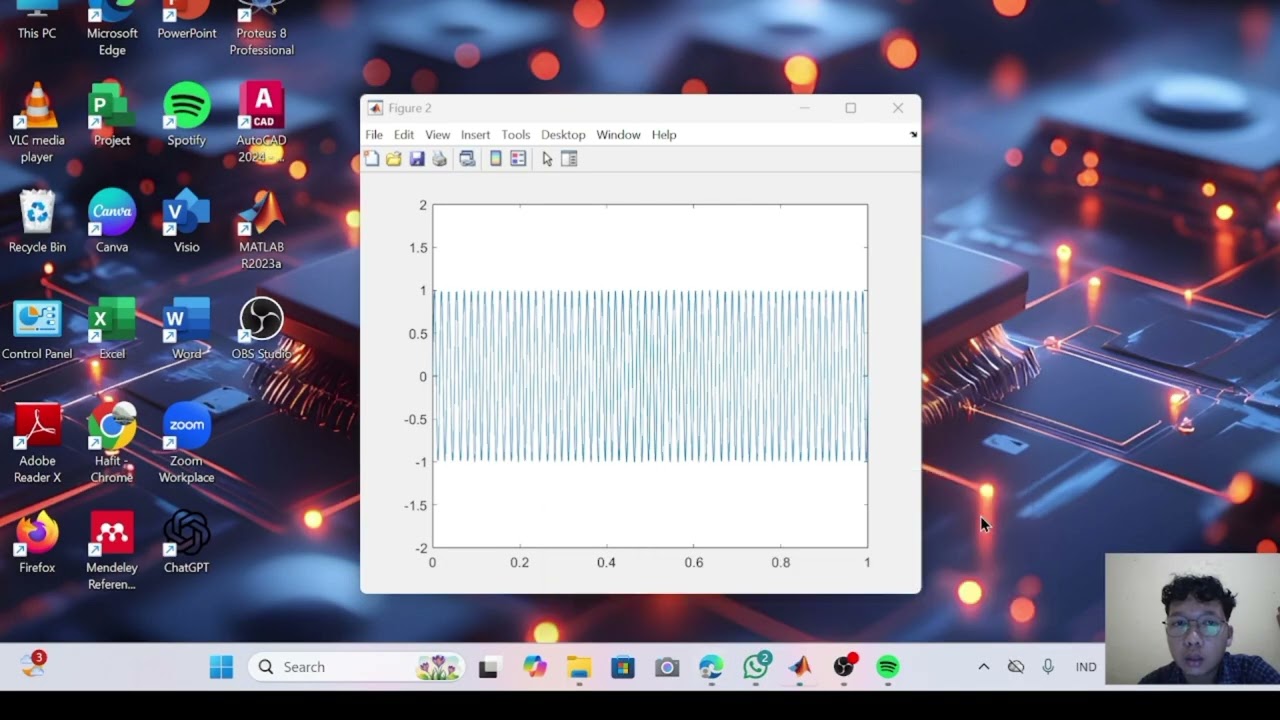Open File Explorer from the taskbar
The width and height of the screenshot is (1280, 720).
click(x=579, y=667)
